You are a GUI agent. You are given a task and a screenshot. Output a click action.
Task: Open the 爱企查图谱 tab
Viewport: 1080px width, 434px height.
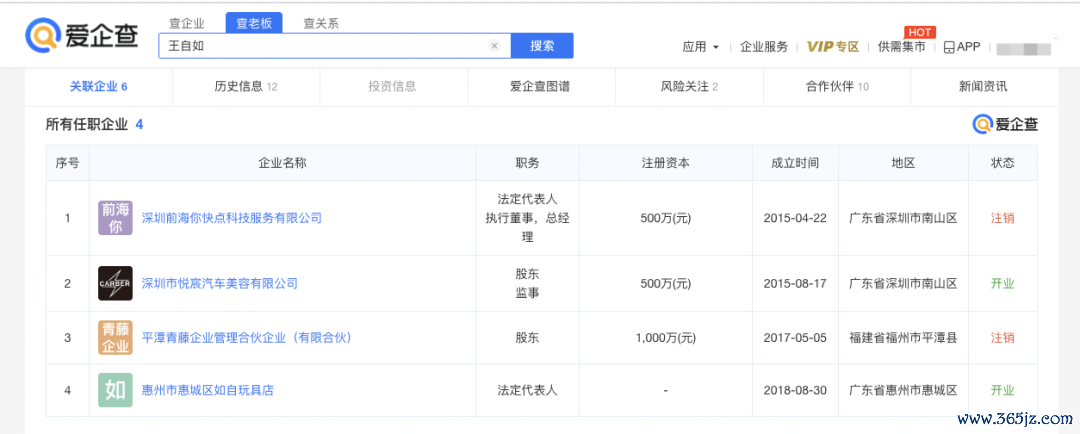[x=539, y=87]
